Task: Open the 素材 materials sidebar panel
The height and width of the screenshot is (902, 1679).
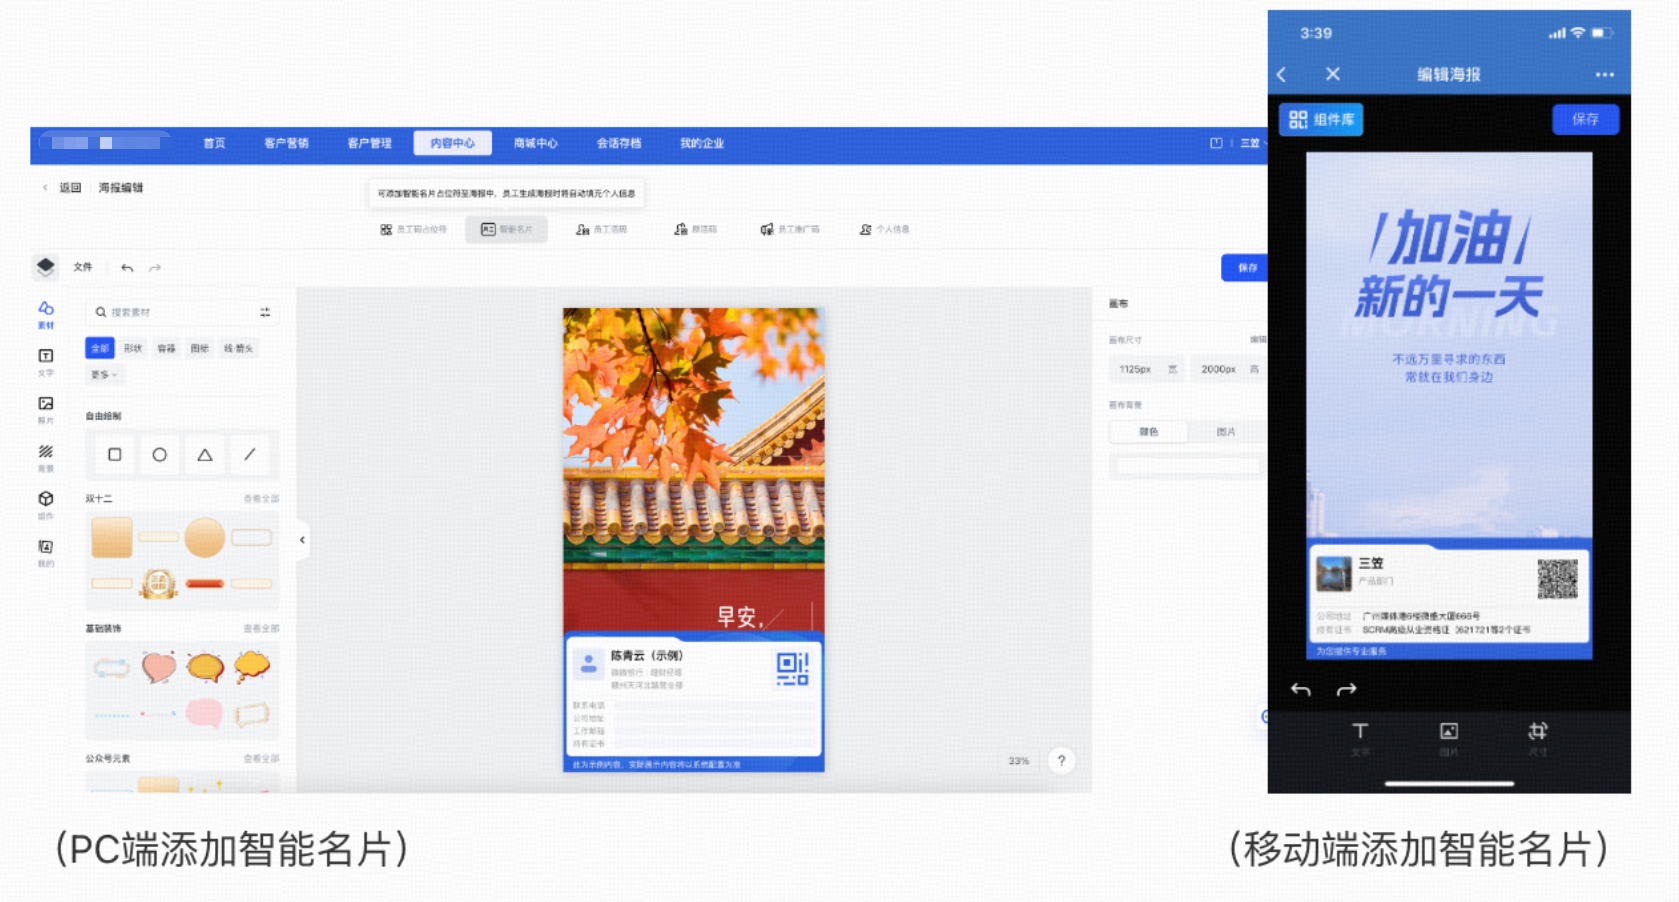Action: click(x=46, y=314)
